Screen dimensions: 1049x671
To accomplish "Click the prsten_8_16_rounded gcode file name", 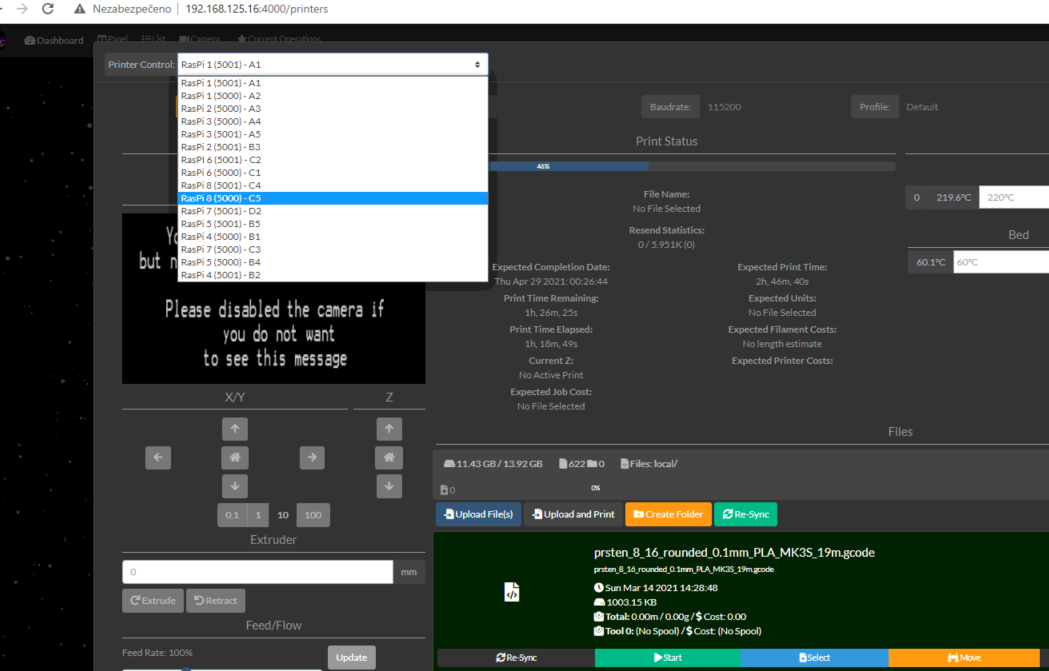I will pyautogui.click(x=734, y=553).
